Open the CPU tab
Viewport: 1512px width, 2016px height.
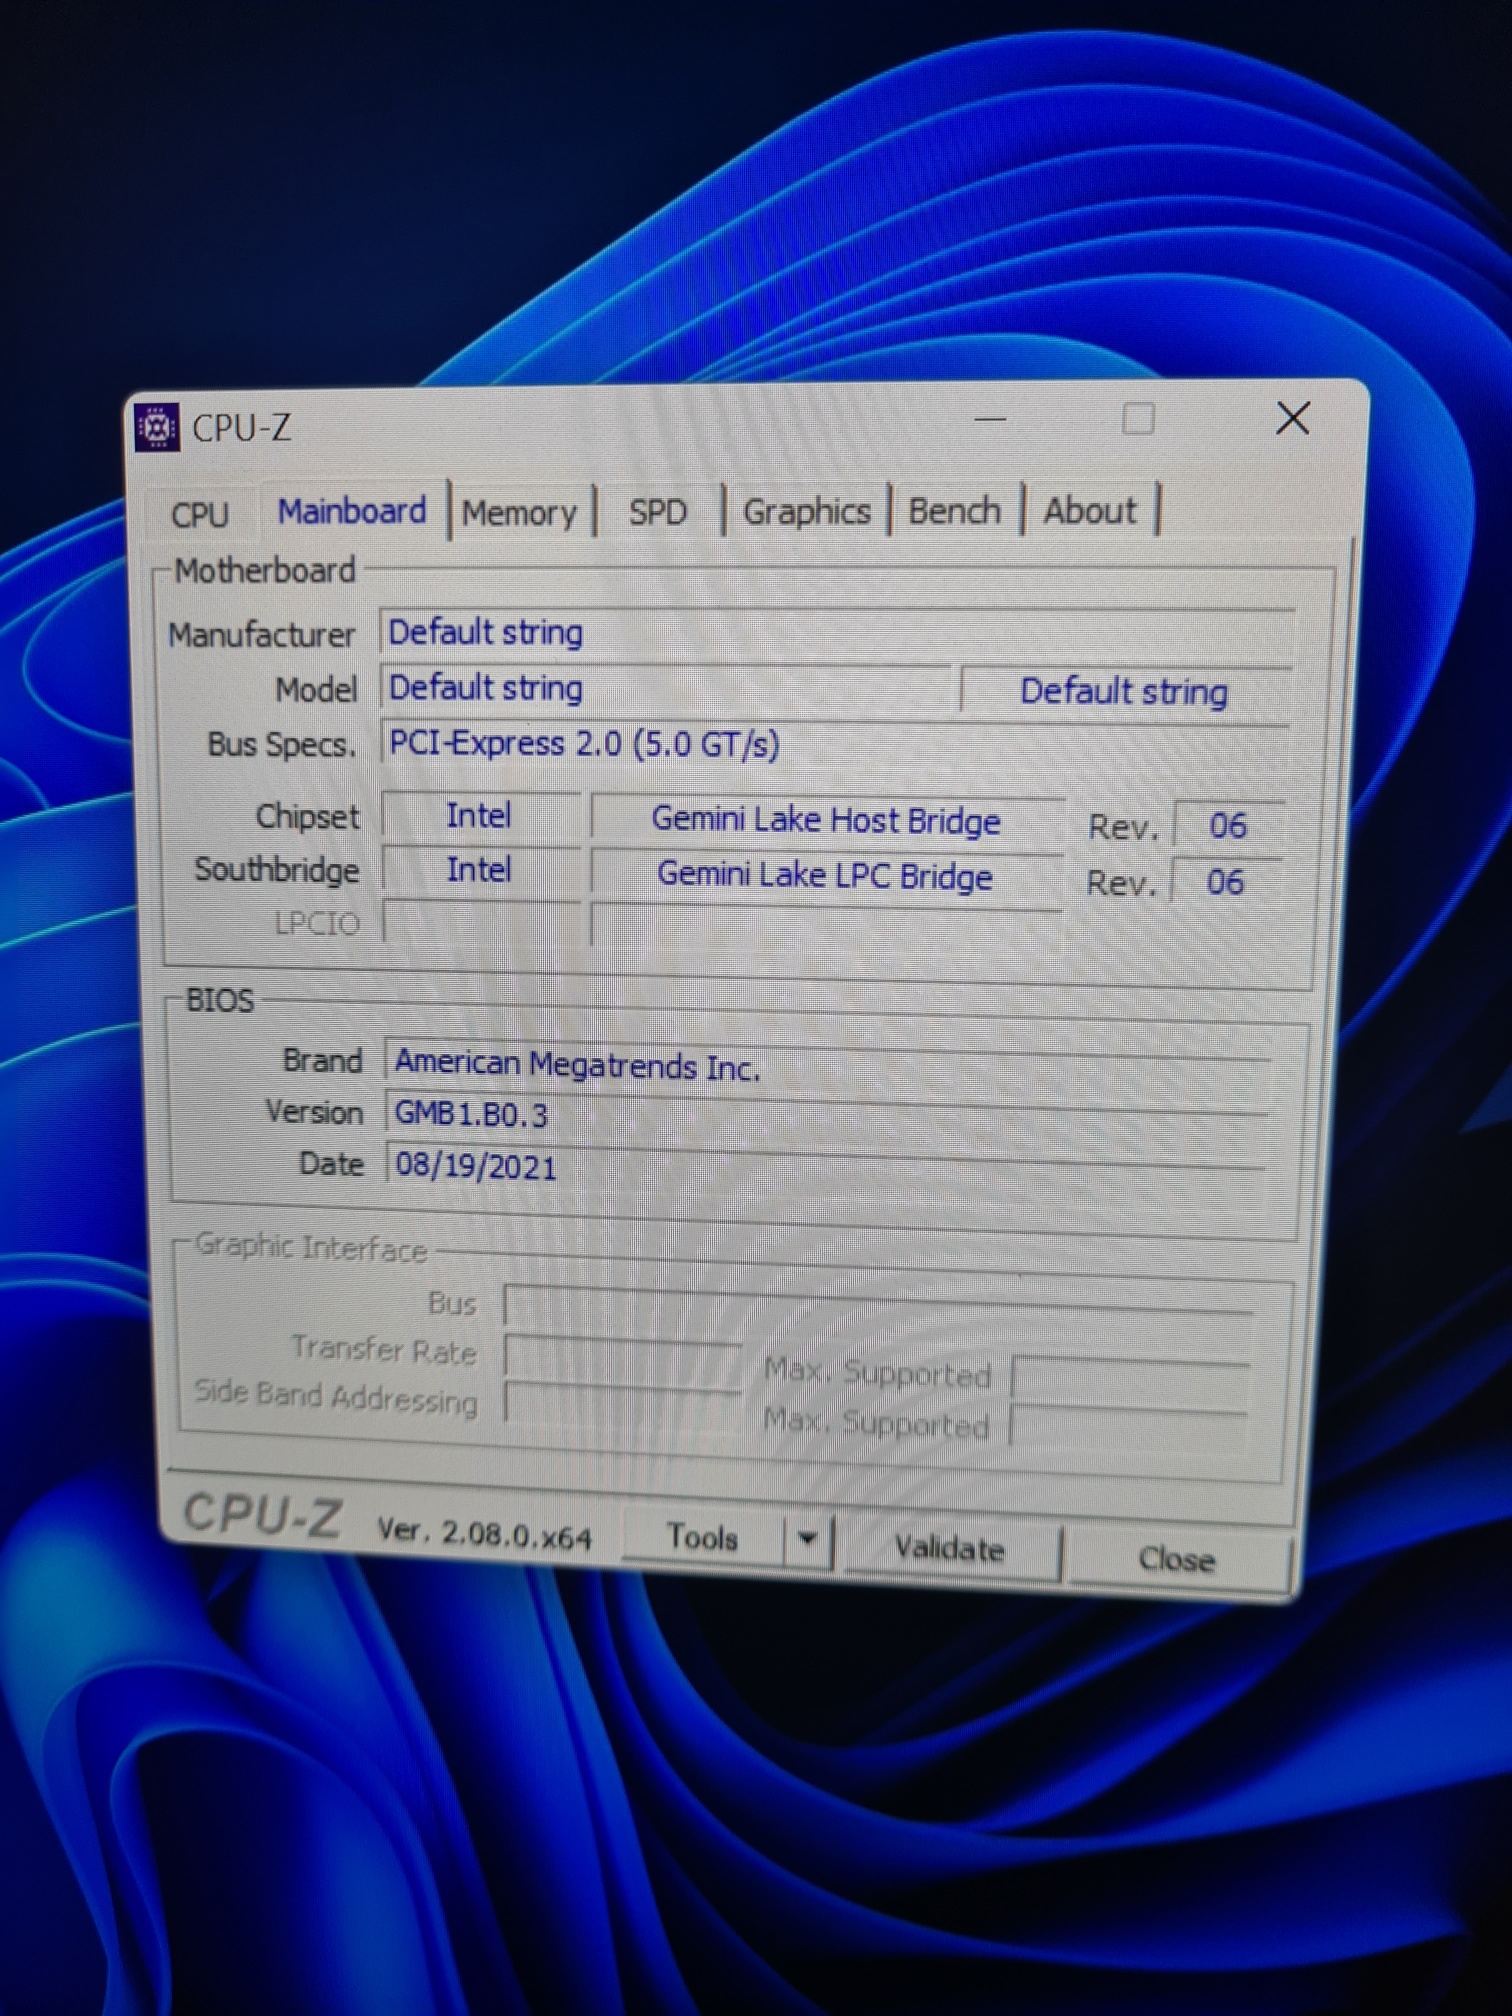coord(200,514)
